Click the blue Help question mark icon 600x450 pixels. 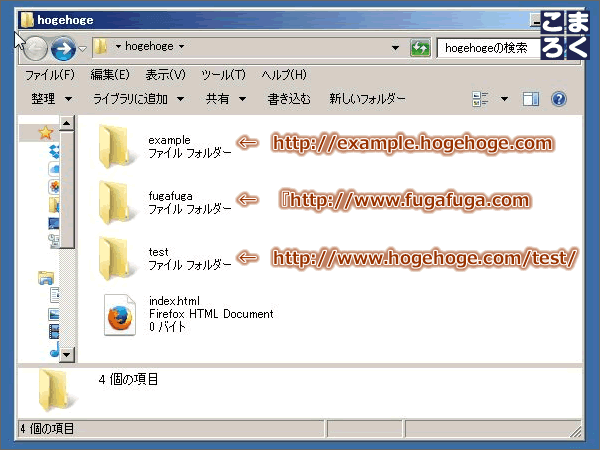click(559, 99)
